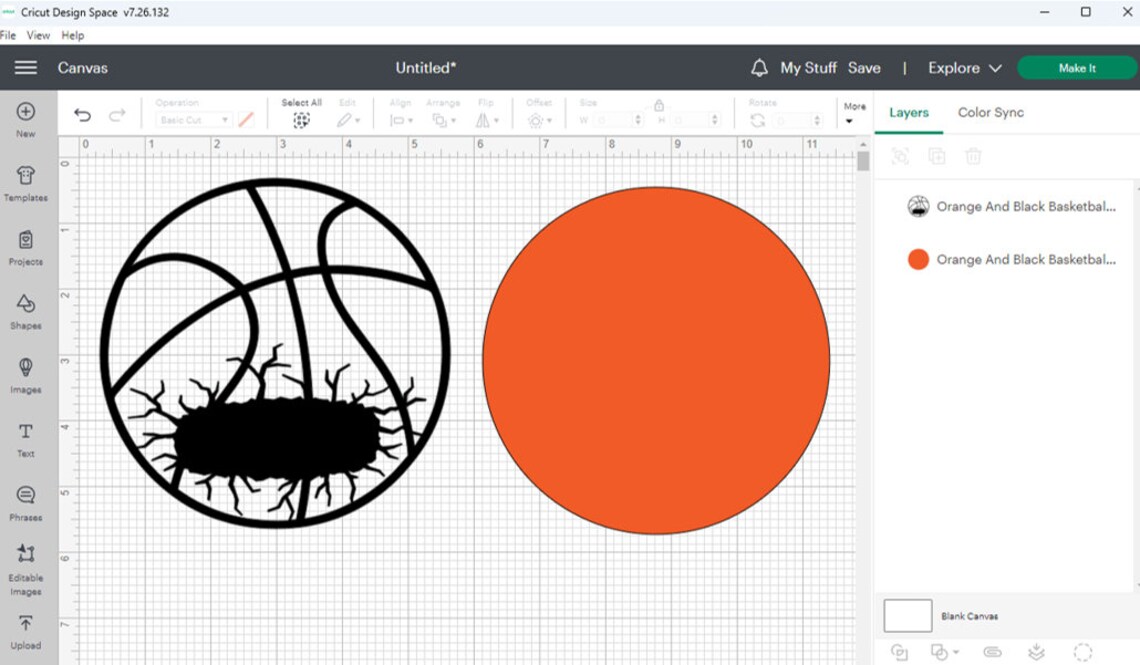Image resolution: width=1140 pixels, height=665 pixels.
Task: Click the Width size input field
Action: point(614,120)
